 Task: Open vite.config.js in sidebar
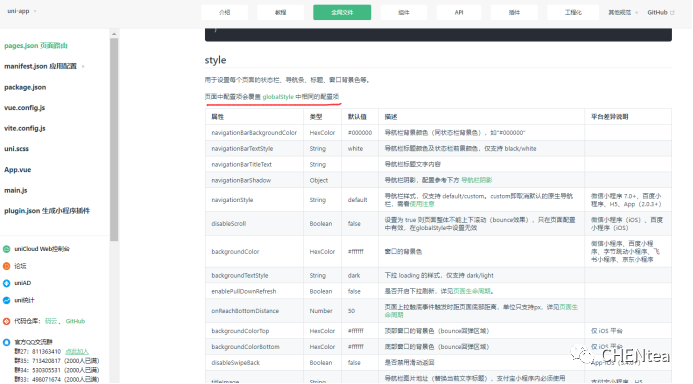click(25, 128)
